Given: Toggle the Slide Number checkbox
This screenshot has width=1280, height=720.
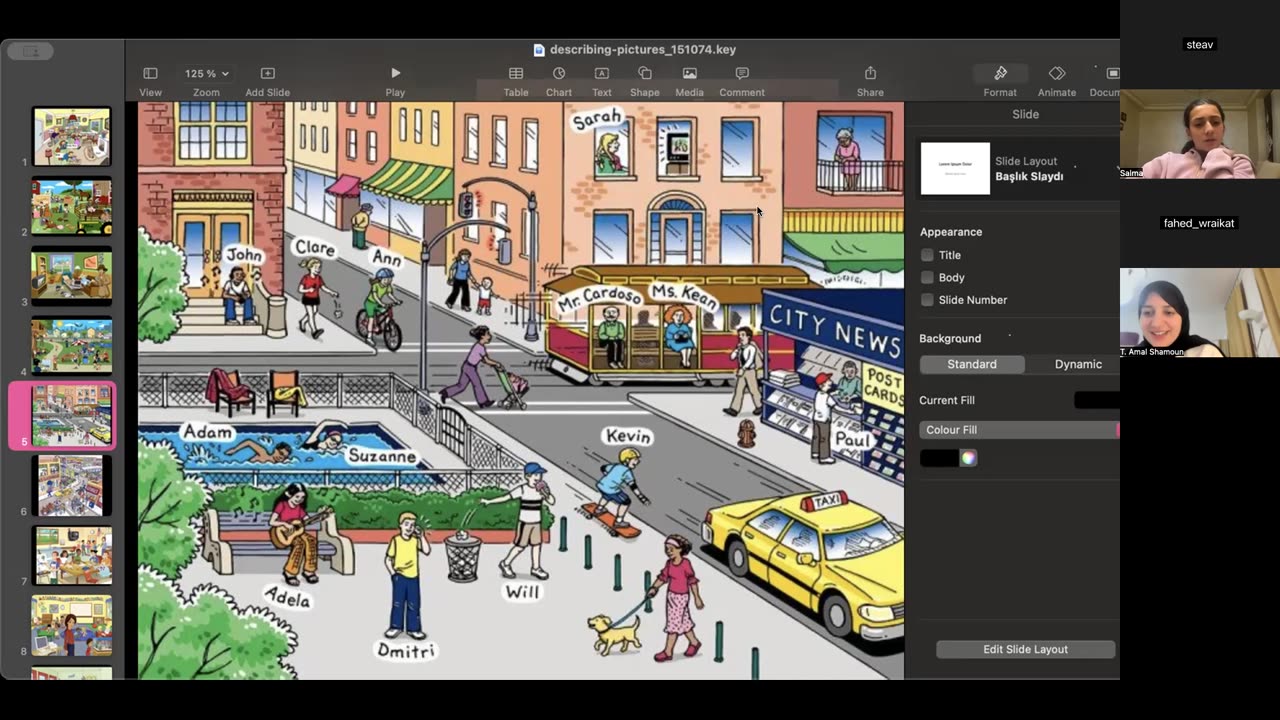Looking at the screenshot, I should [927, 300].
